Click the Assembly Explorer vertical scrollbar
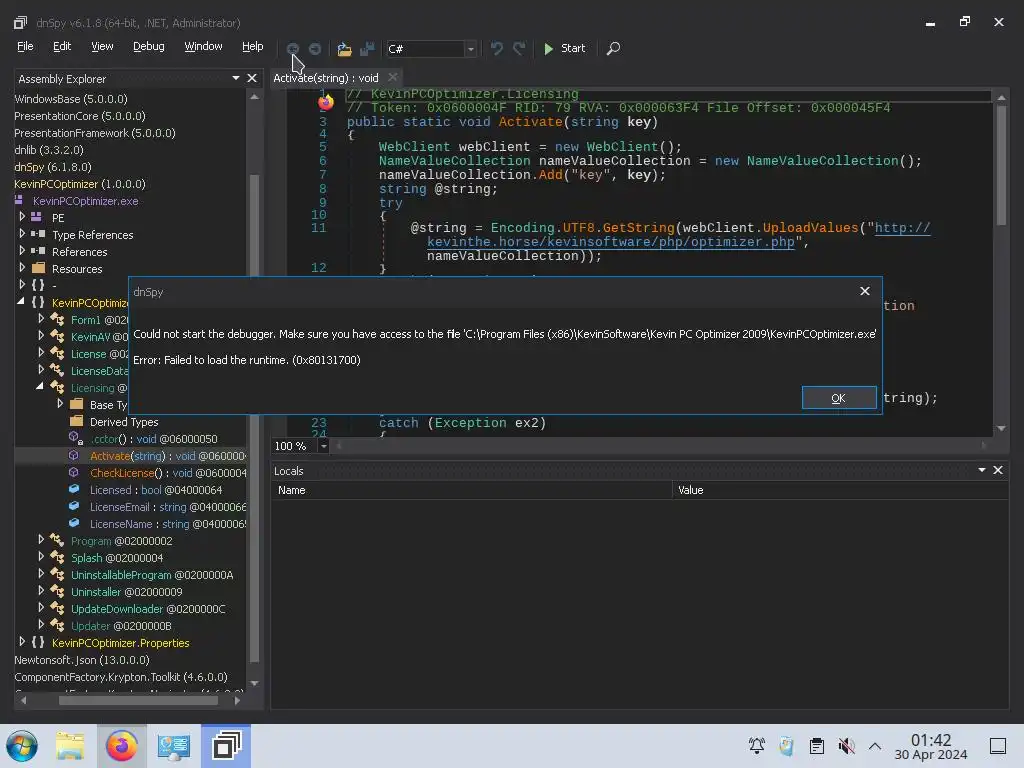This screenshot has height=768, width=1024. tap(254, 418)
